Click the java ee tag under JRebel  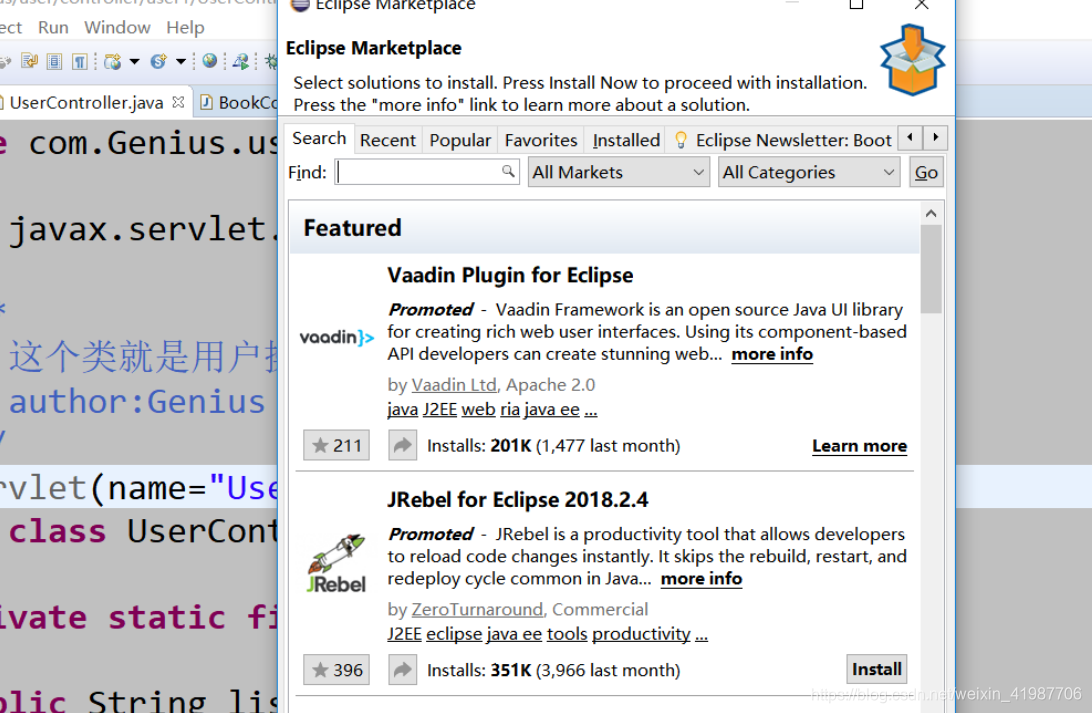(514, 634)
